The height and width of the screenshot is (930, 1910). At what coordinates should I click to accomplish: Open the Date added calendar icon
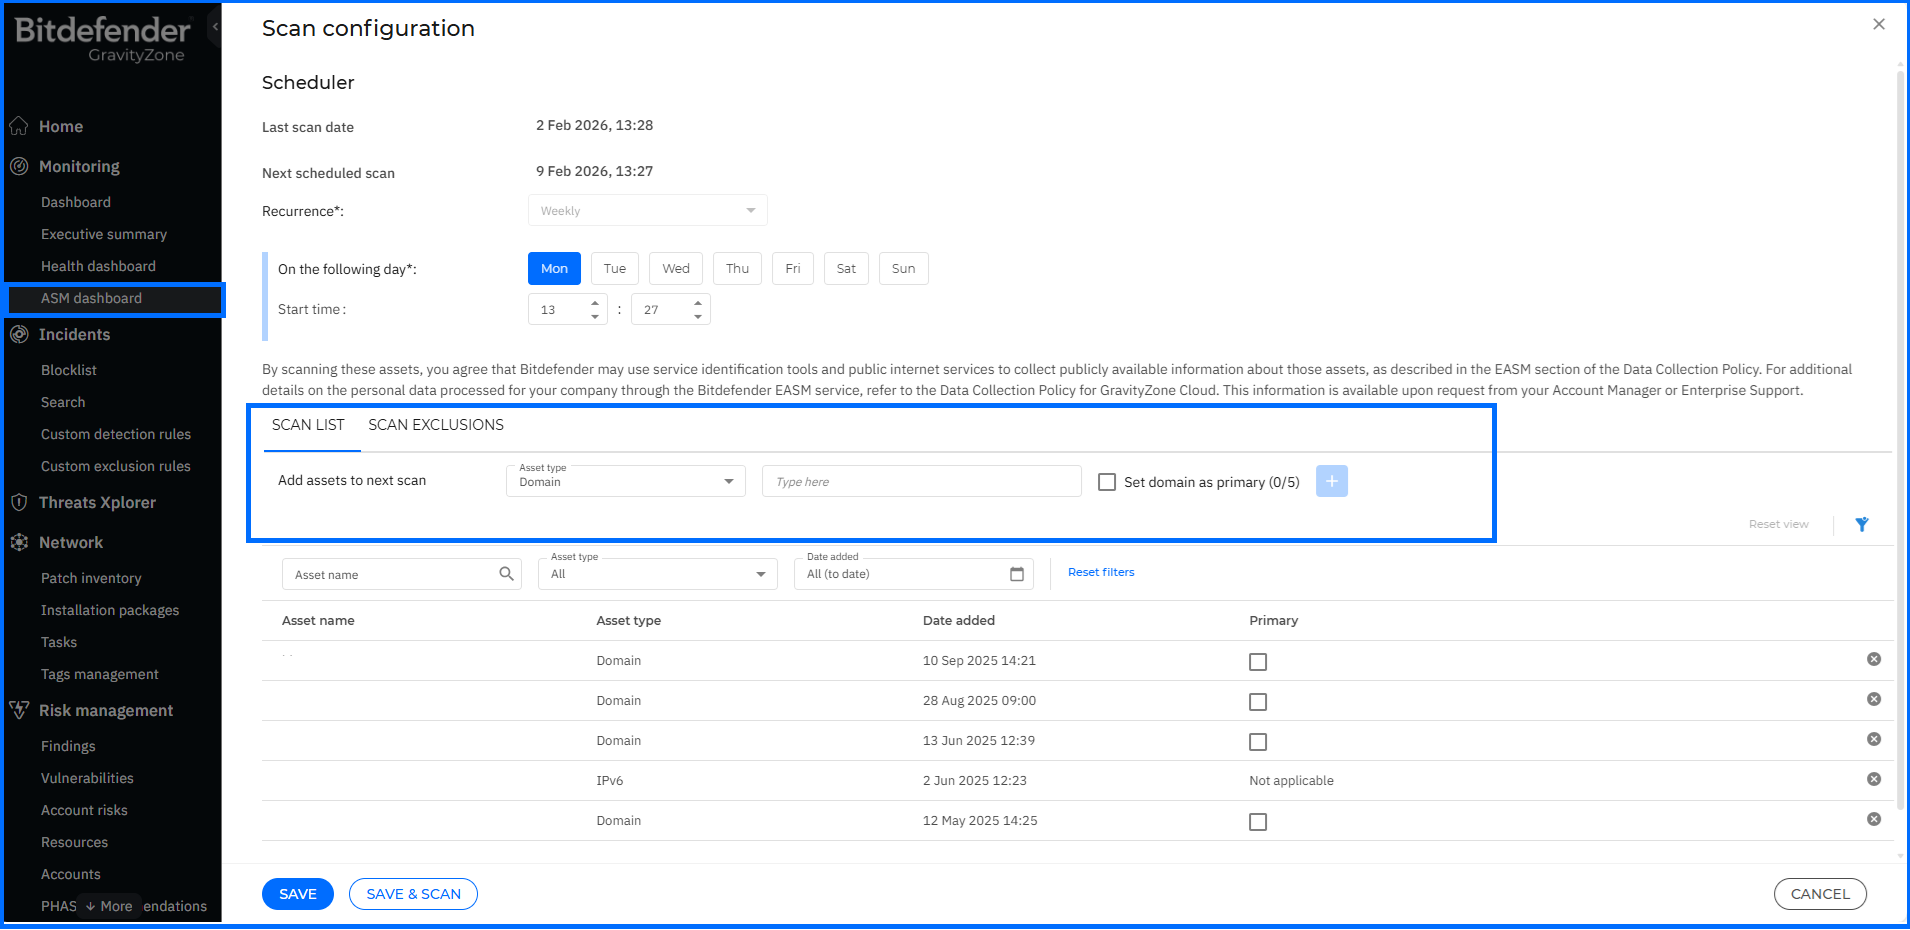coord(1016,574)
